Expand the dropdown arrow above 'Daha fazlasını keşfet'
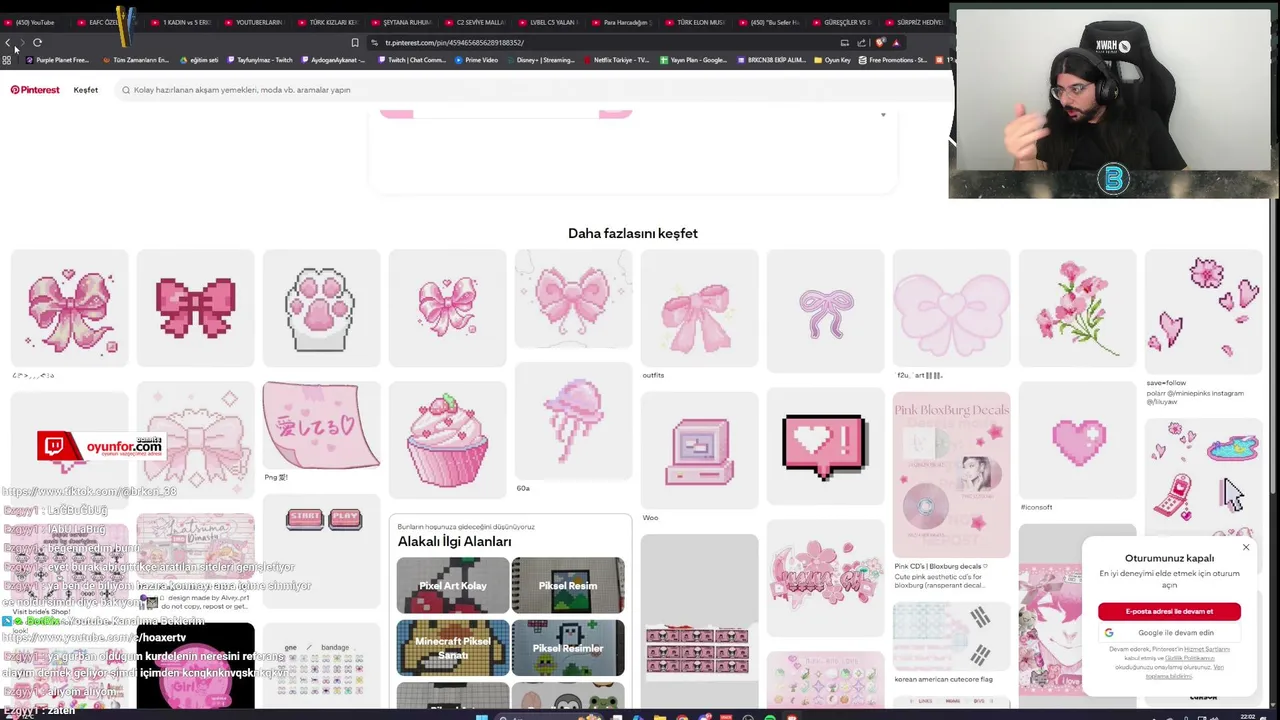The width and height of the screenshot is (1280, 720). click(883, 115)
